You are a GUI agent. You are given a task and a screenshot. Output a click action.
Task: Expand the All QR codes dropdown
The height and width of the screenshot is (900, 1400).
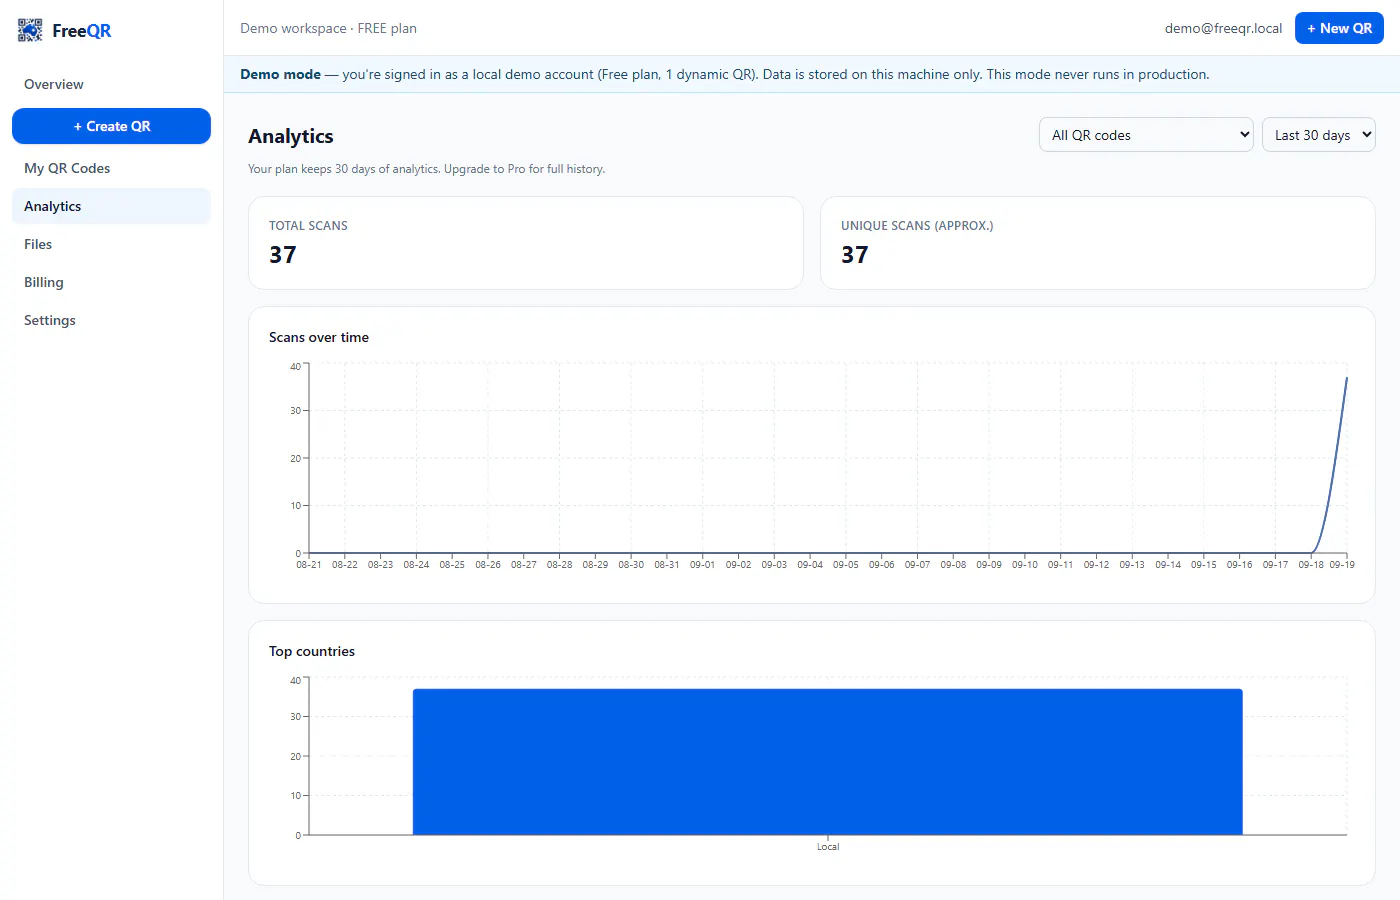(1146, 135)
